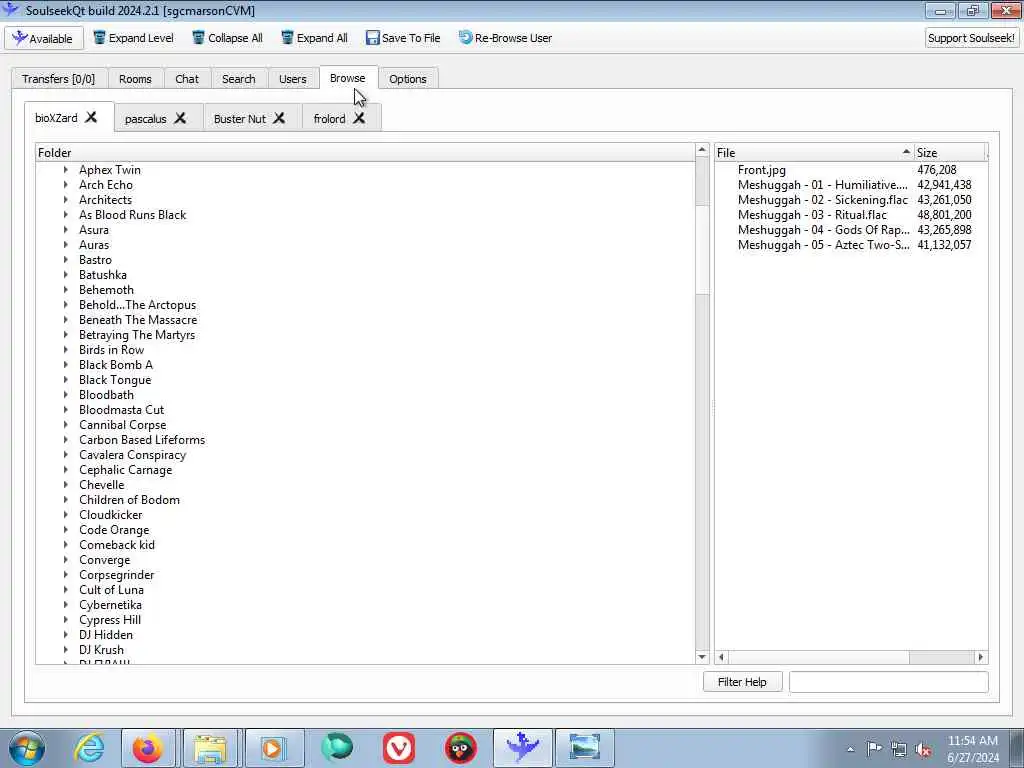Open the Options tab

click(x=408, y=79)
